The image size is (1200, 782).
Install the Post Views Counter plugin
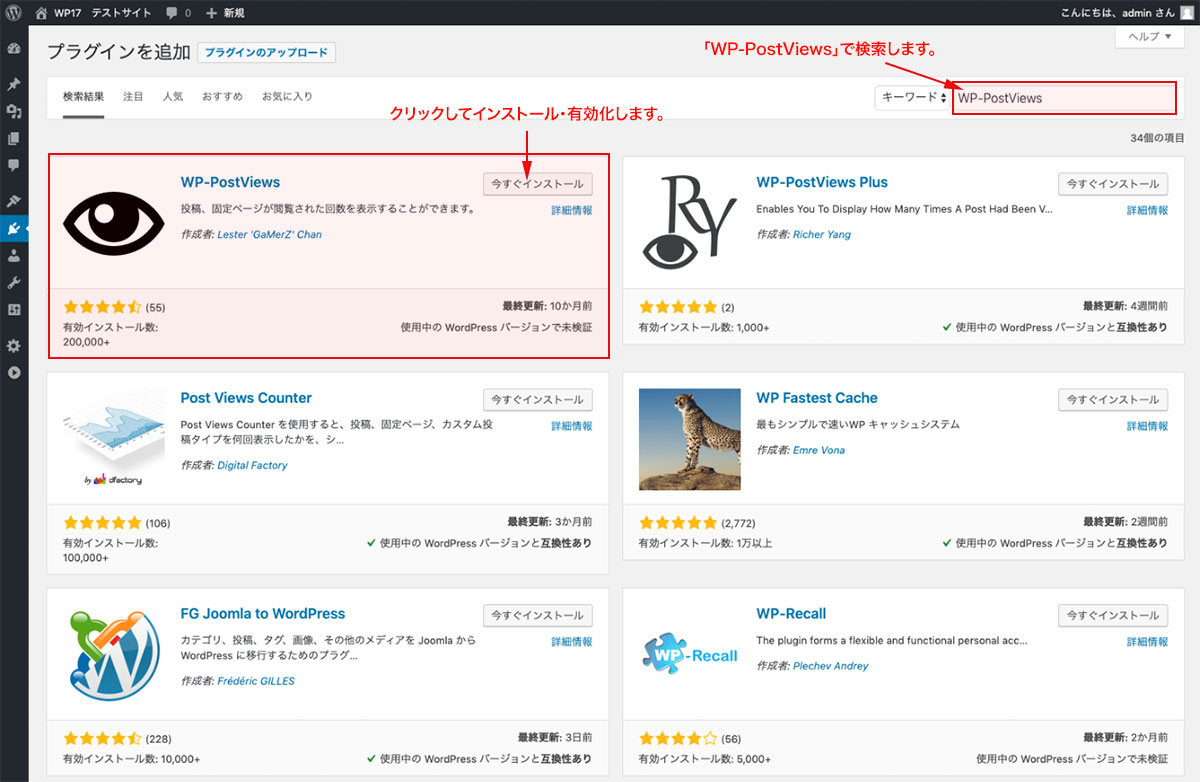537,399
